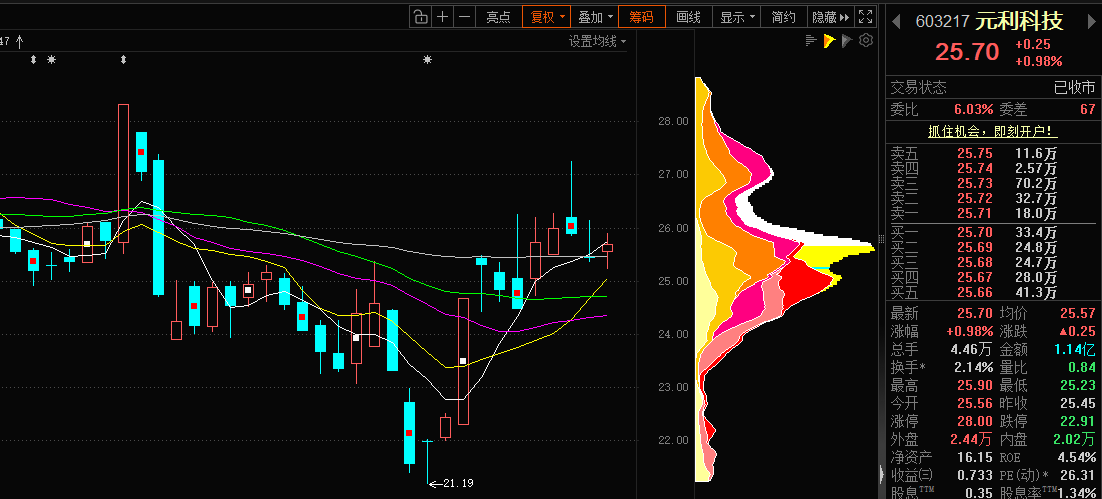Click 卖一 price 25.71
This screenshot has width=1102, height=499.
click(973, 214)
